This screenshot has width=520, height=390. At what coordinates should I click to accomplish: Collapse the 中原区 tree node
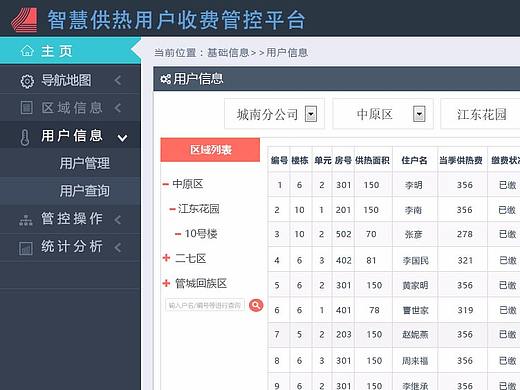(166, 184)
